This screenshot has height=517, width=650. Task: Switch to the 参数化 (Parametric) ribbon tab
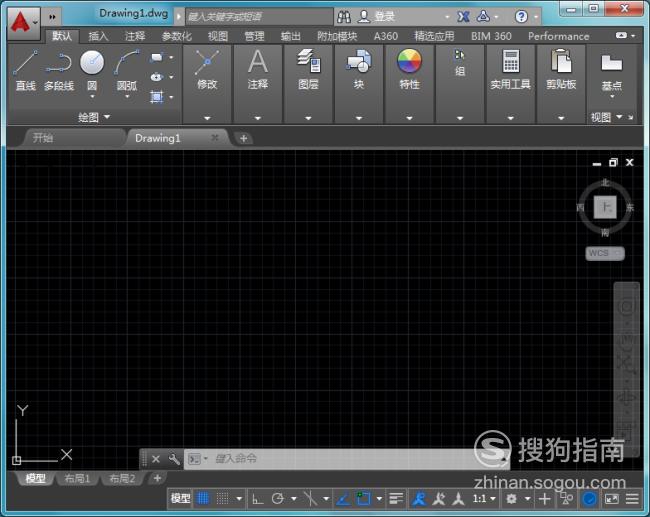(177, 36)
